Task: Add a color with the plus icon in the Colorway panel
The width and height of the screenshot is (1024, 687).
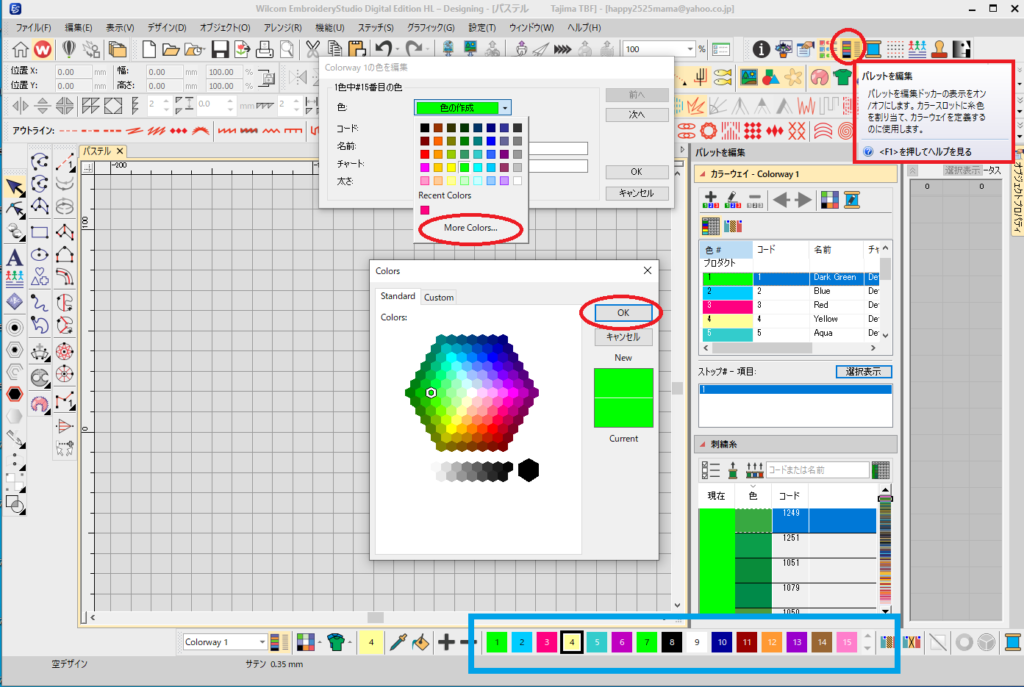Action: point(711,200)
